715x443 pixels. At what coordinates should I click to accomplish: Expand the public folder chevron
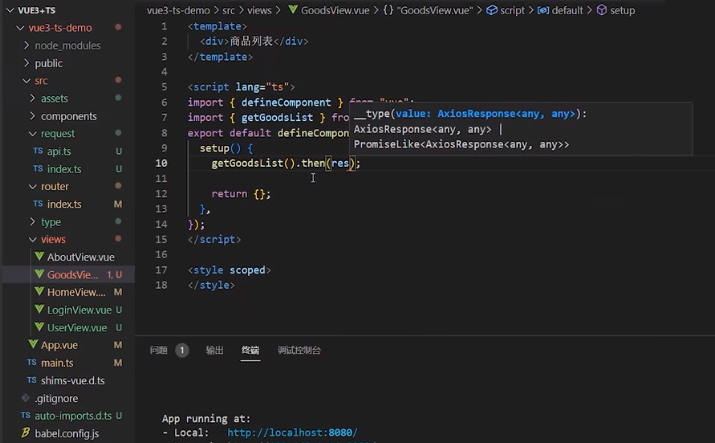[x=26, y=63]
